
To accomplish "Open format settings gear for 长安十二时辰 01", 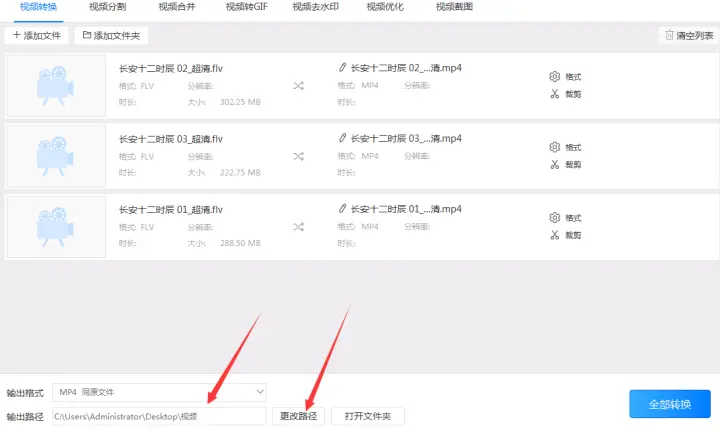I will (x=555, y=217).
